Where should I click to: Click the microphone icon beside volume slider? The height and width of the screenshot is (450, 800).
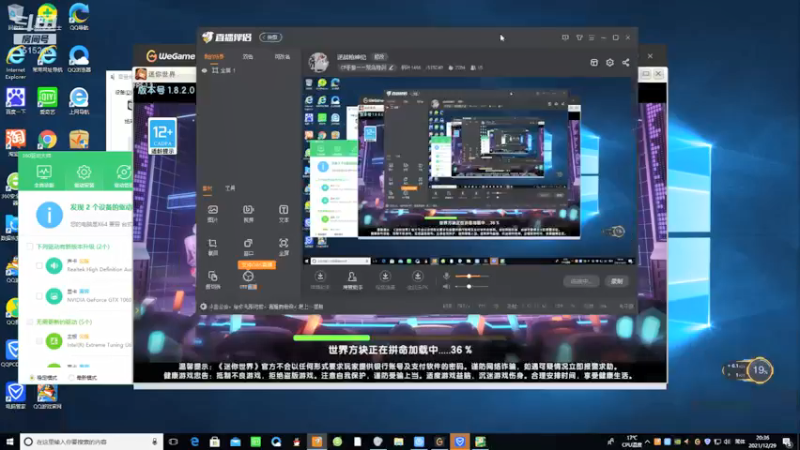446,276
